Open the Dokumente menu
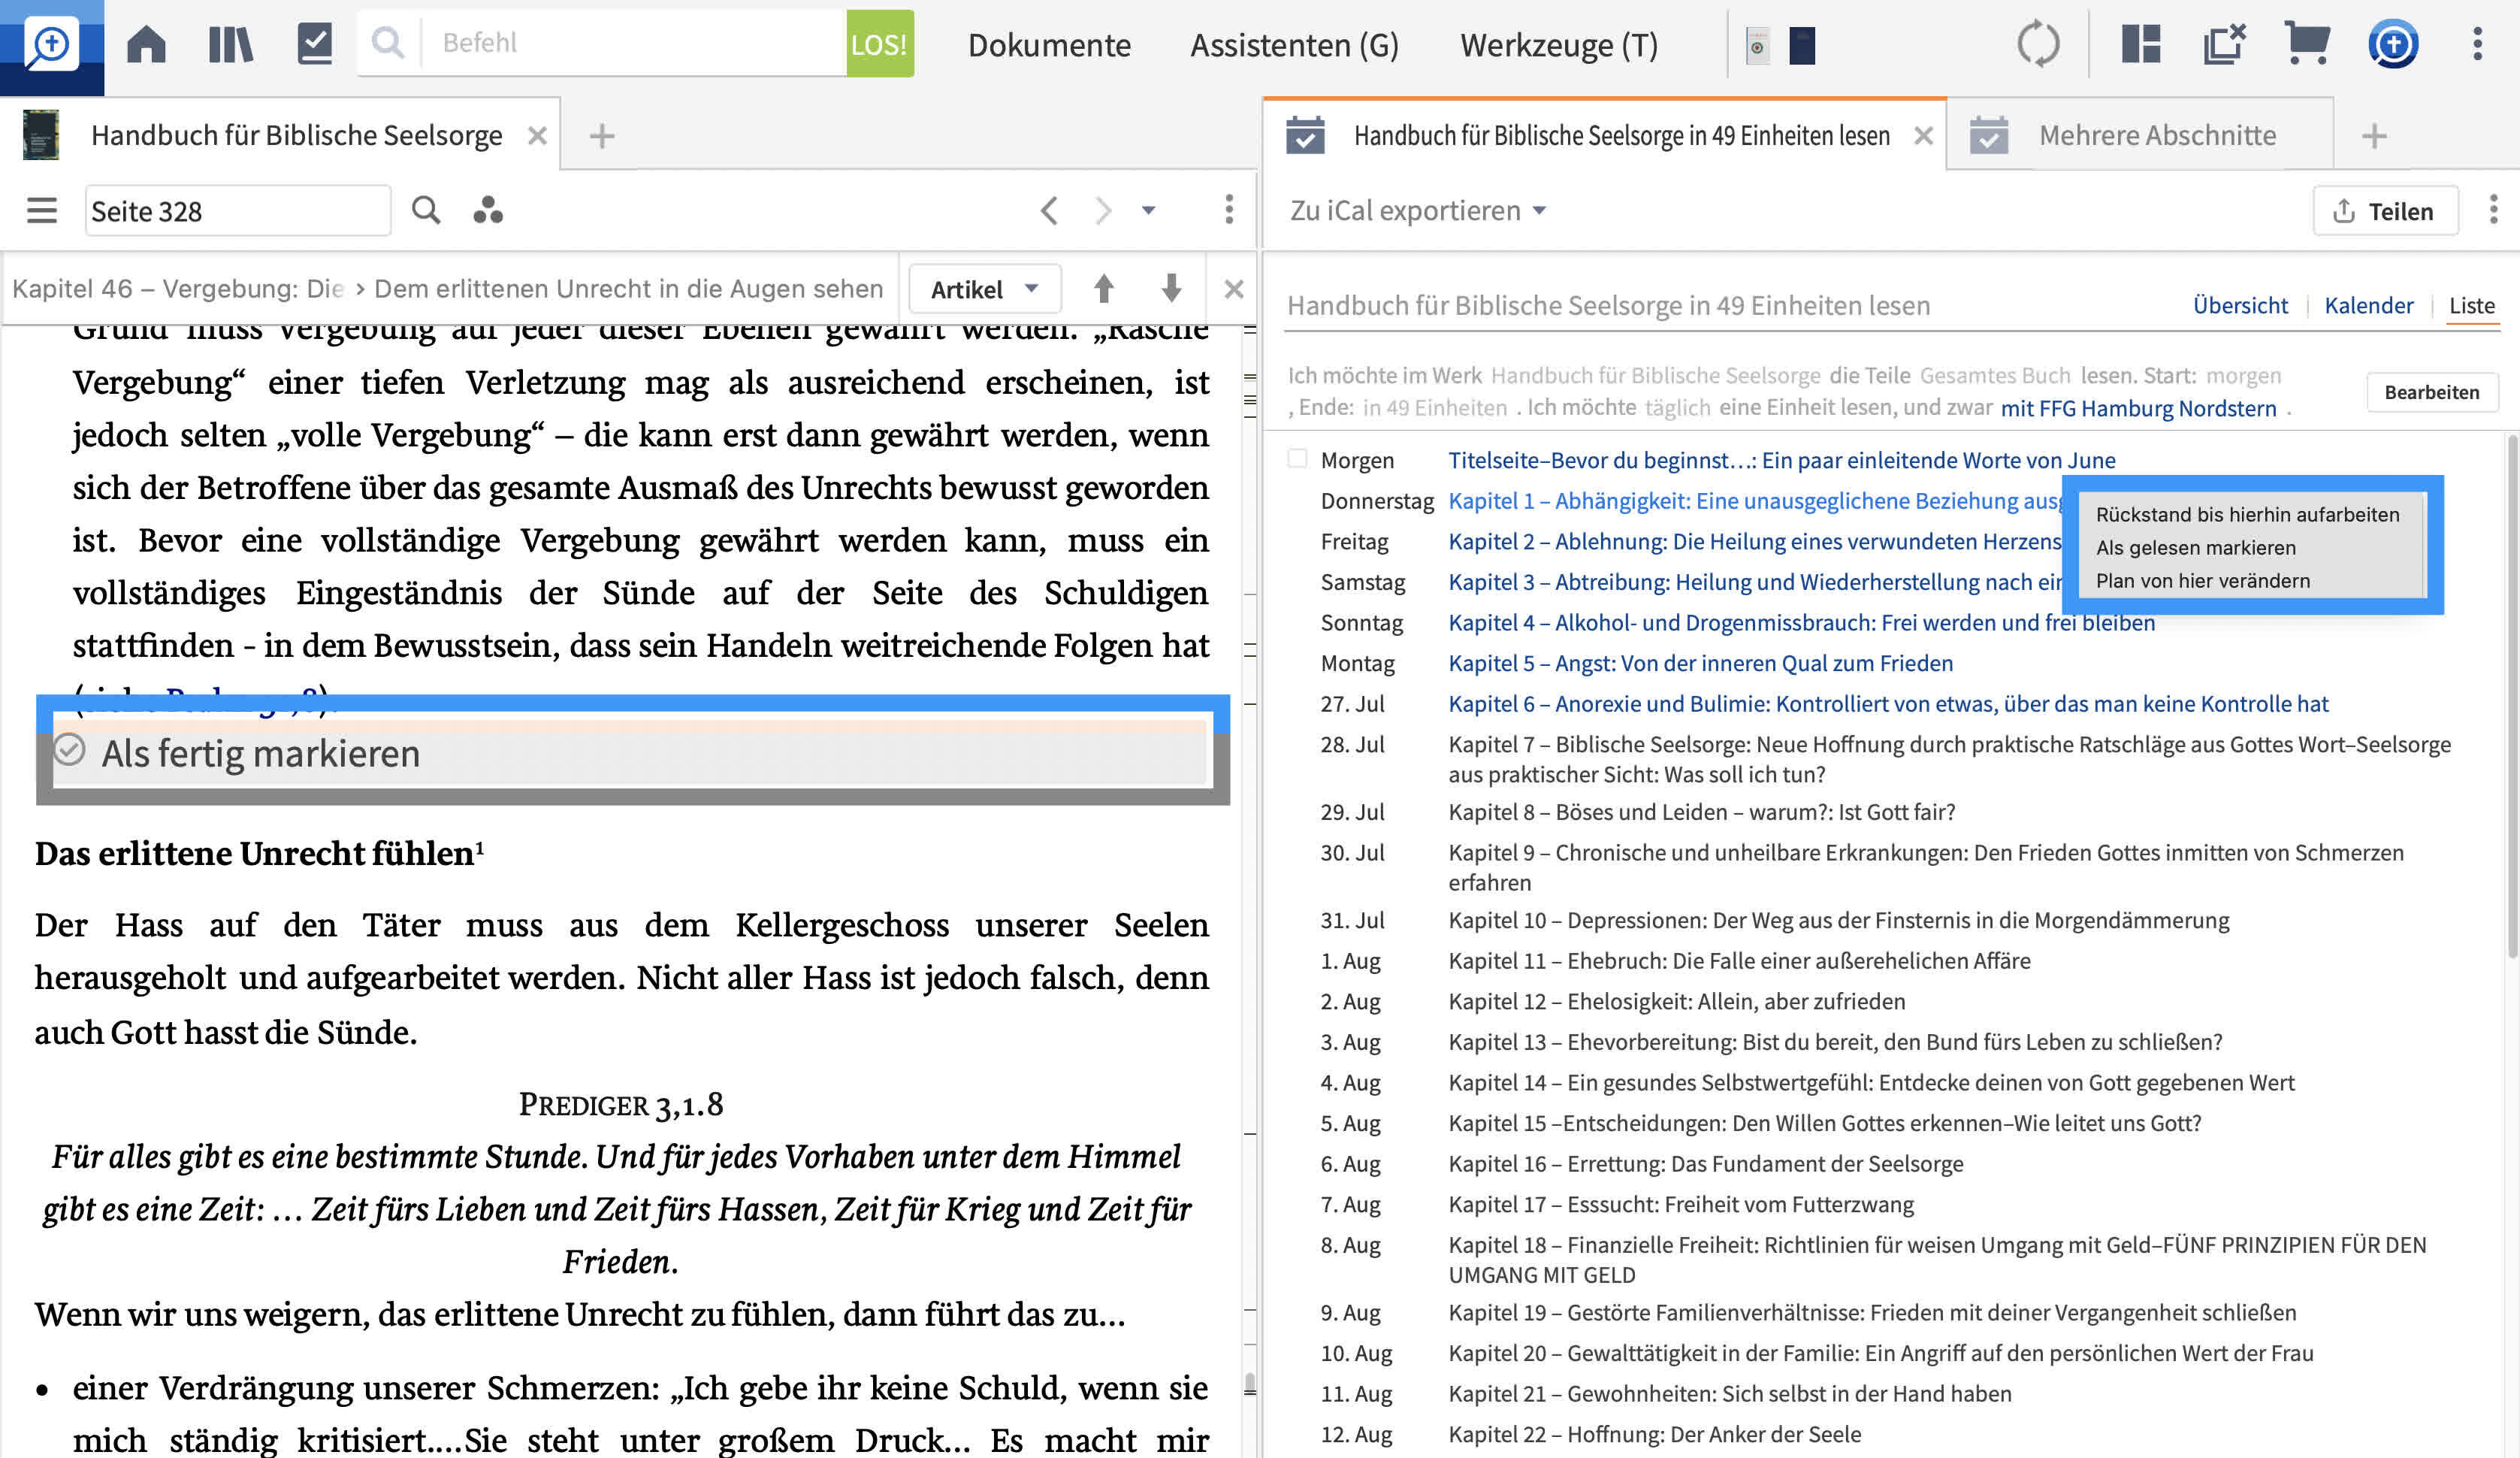Viewport: 2520px width, 1458px height. (x=1049, y=45)
